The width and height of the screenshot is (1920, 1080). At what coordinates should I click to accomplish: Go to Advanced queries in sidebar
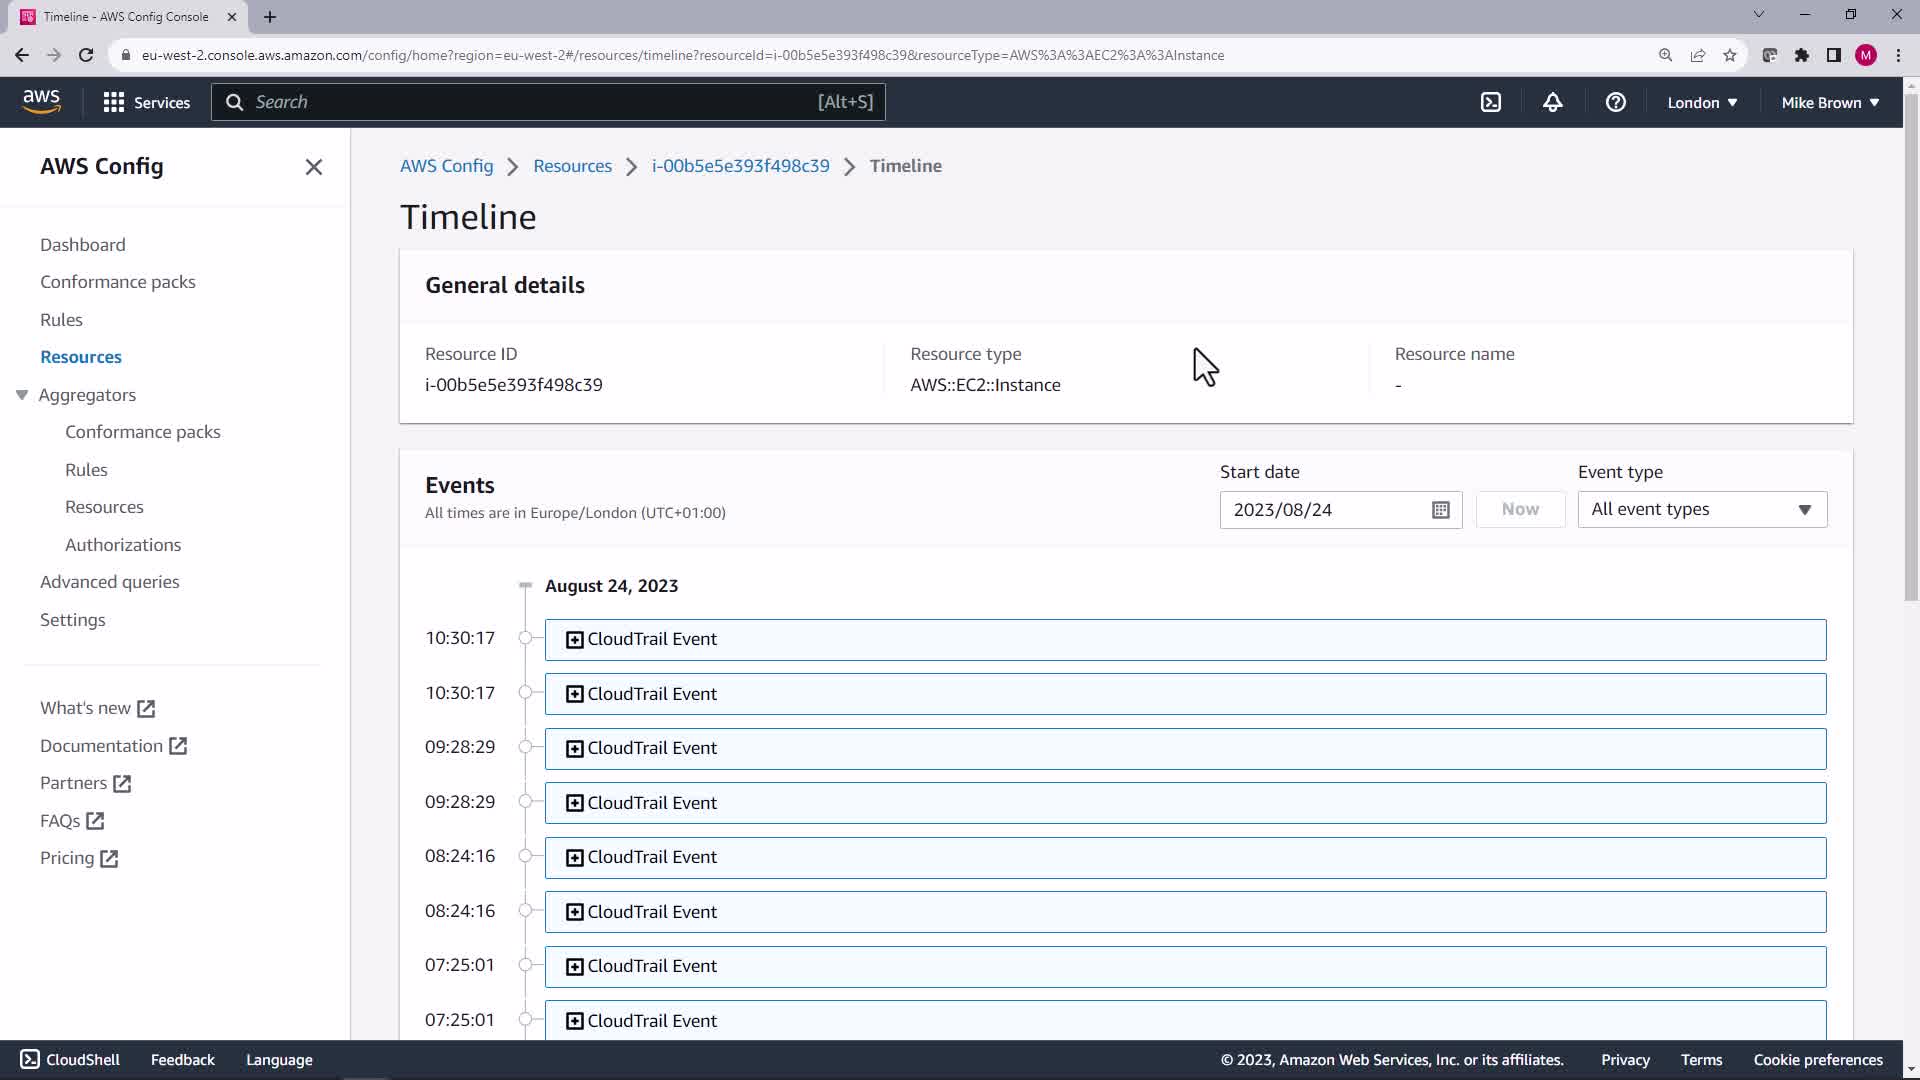click(110, 582)
